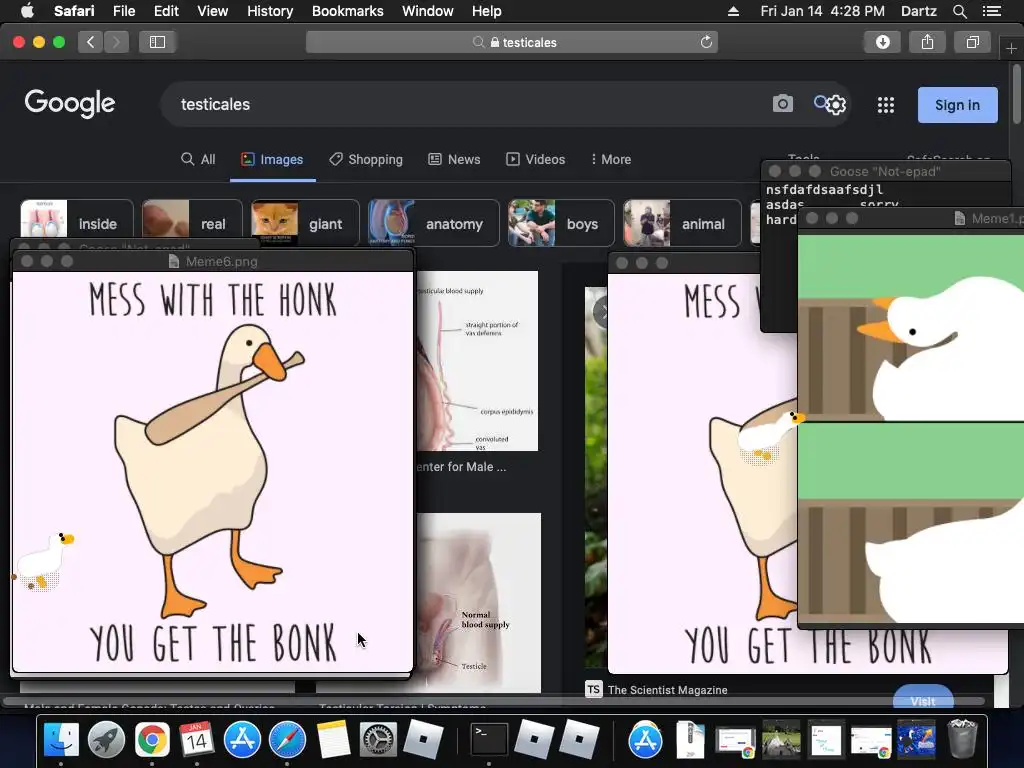Click Safari's address bar
1024x768 pixels.
click(x=512, y=42)
